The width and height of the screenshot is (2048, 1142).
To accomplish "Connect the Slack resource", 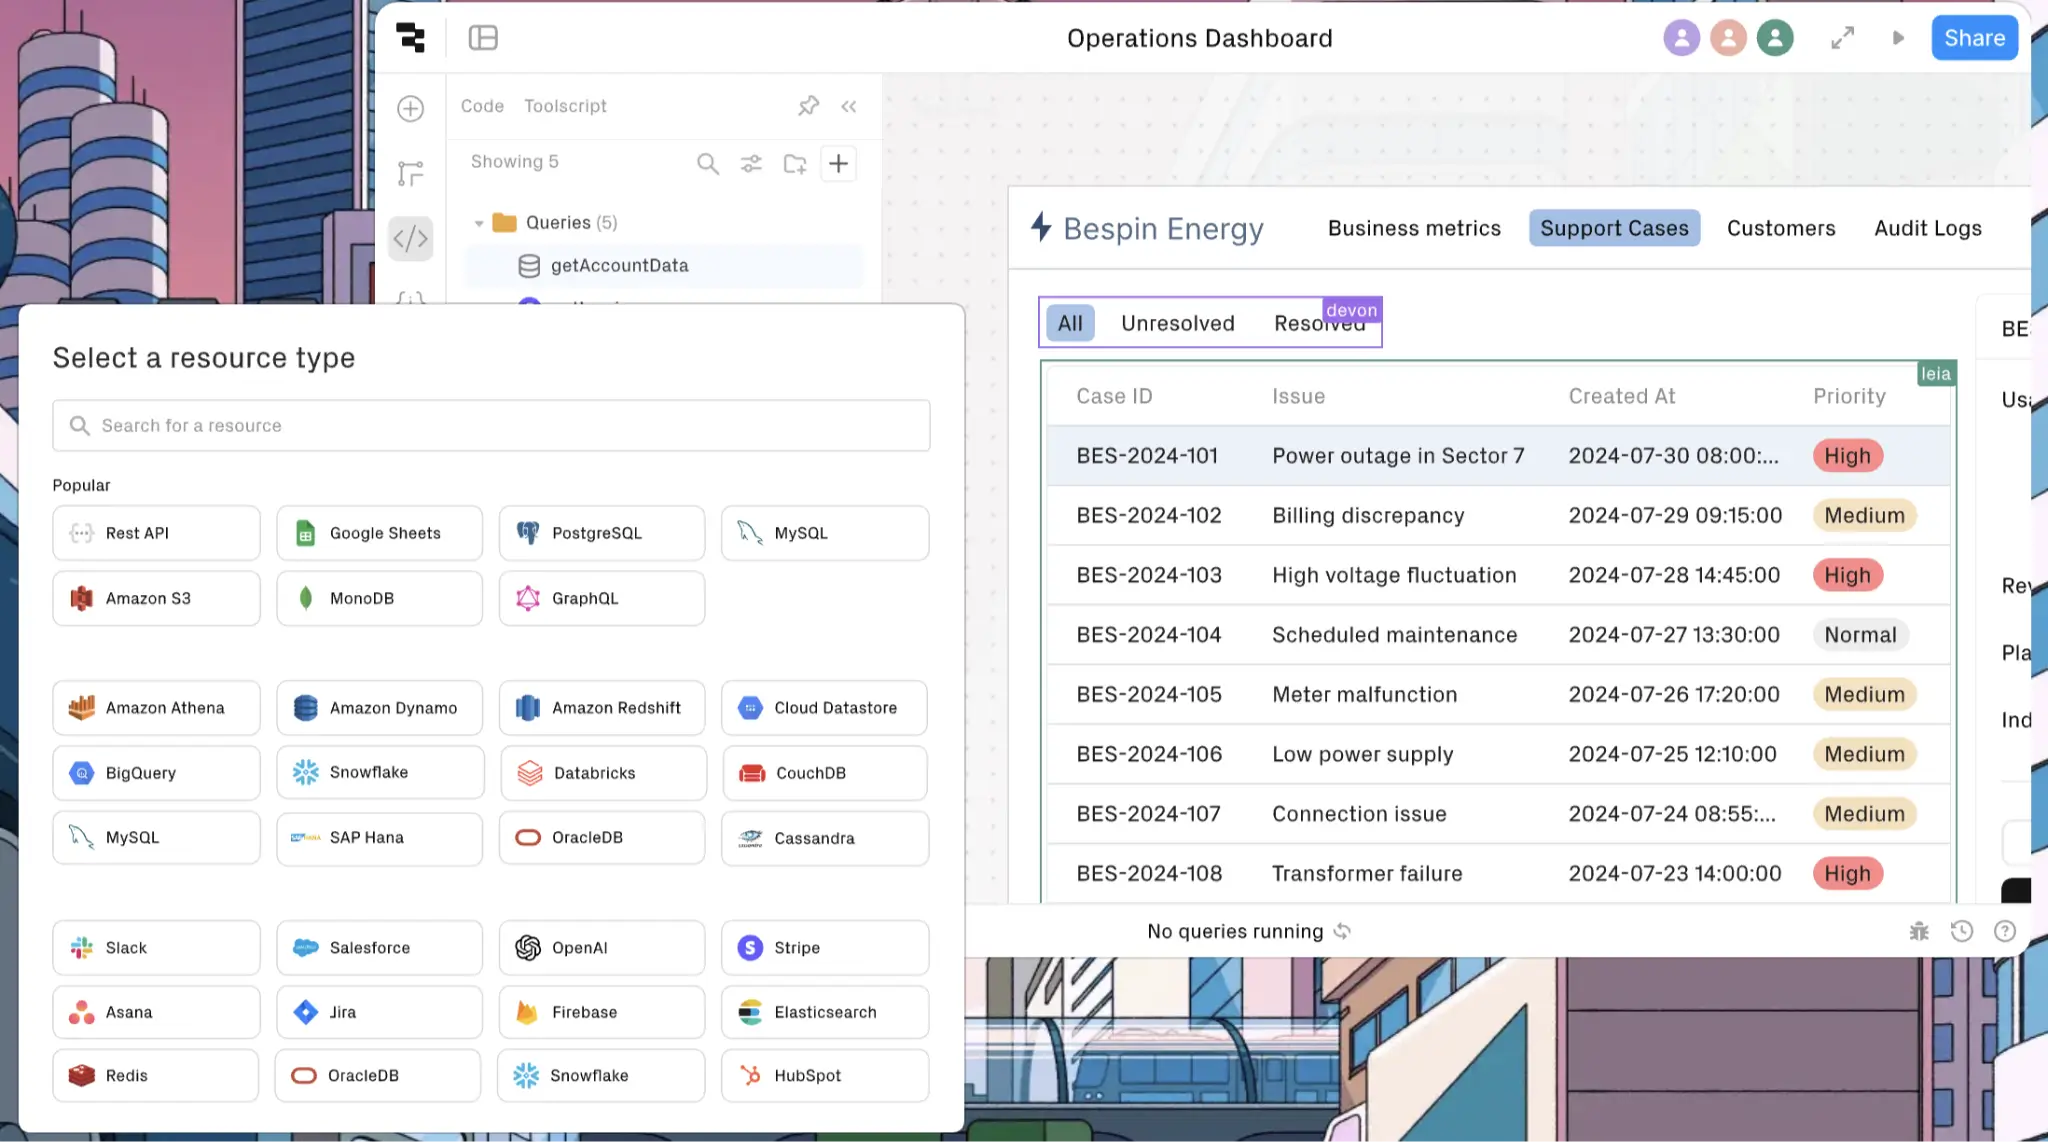I will coord(156,948).
